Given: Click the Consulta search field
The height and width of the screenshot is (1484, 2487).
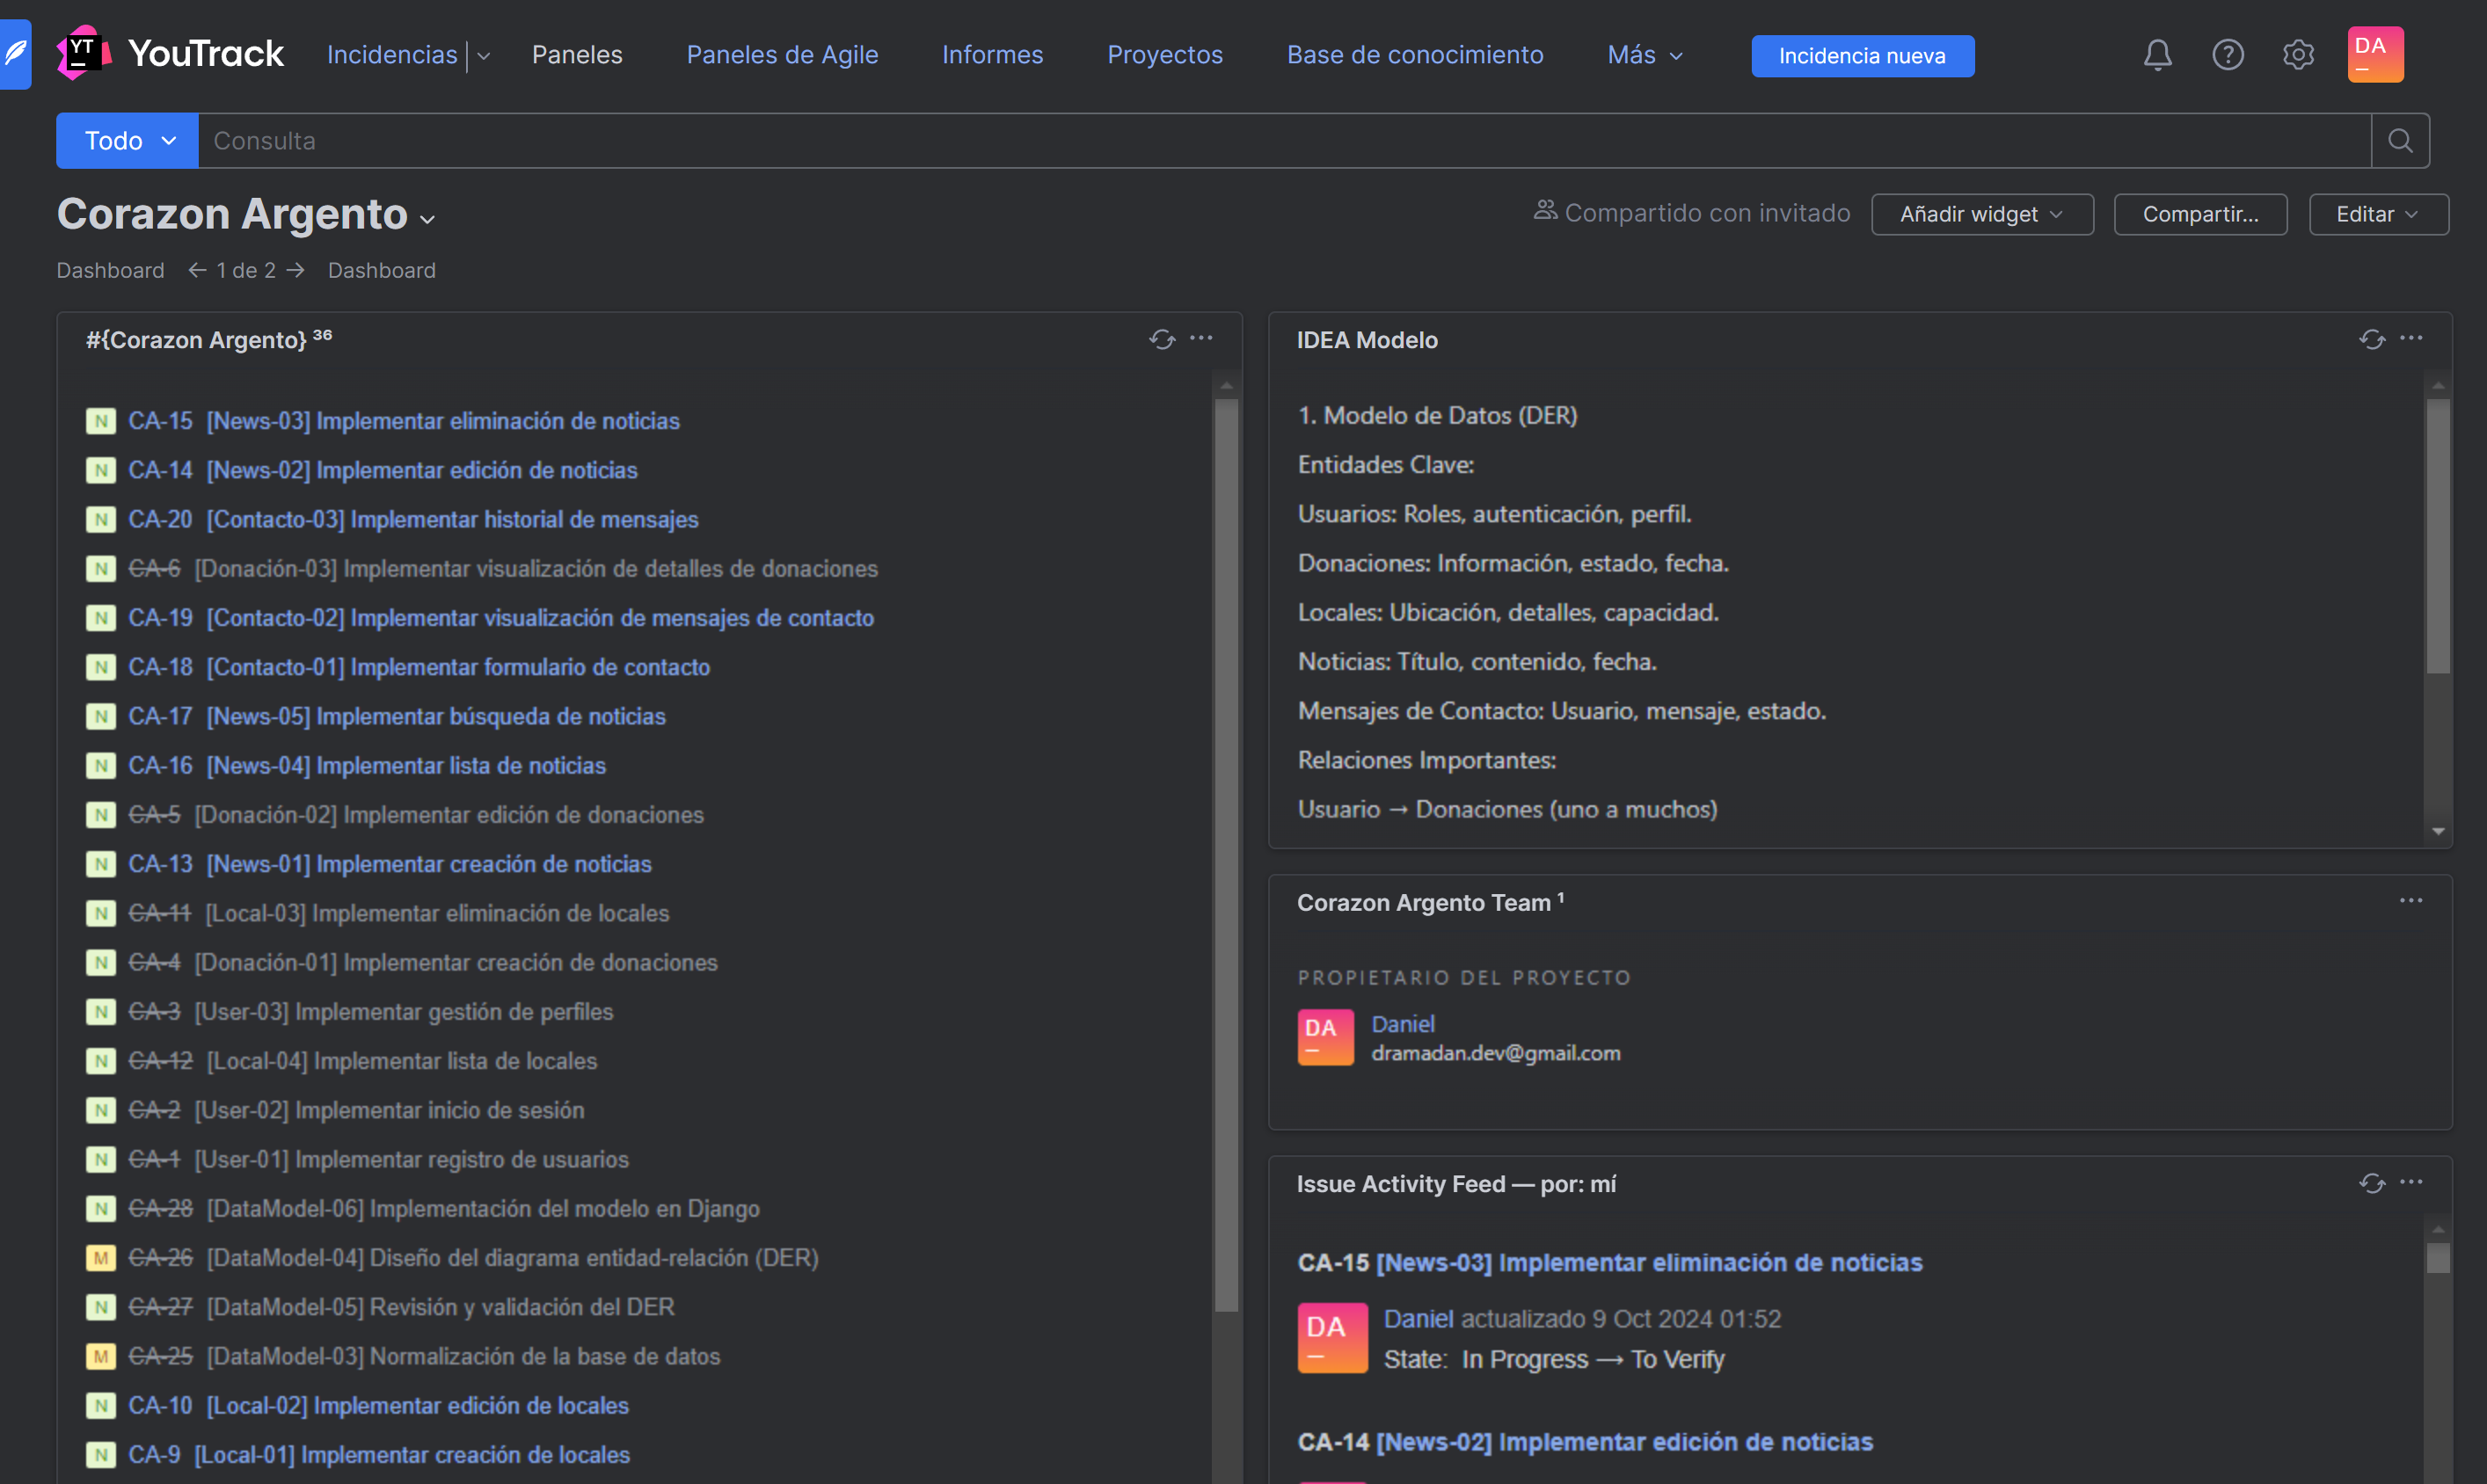Looking at the screenshot, I should (x=1280, y=141).
